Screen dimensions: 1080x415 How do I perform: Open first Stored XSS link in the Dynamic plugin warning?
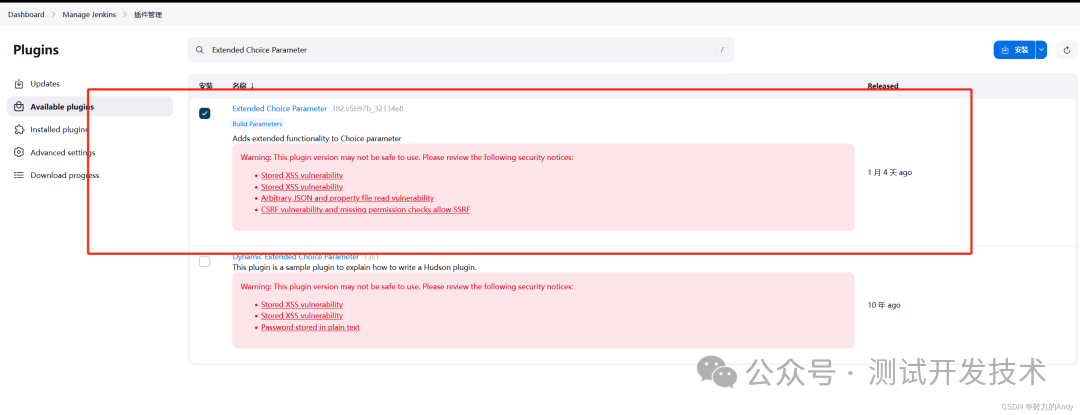pyautogui.click(x=302, y=304)
